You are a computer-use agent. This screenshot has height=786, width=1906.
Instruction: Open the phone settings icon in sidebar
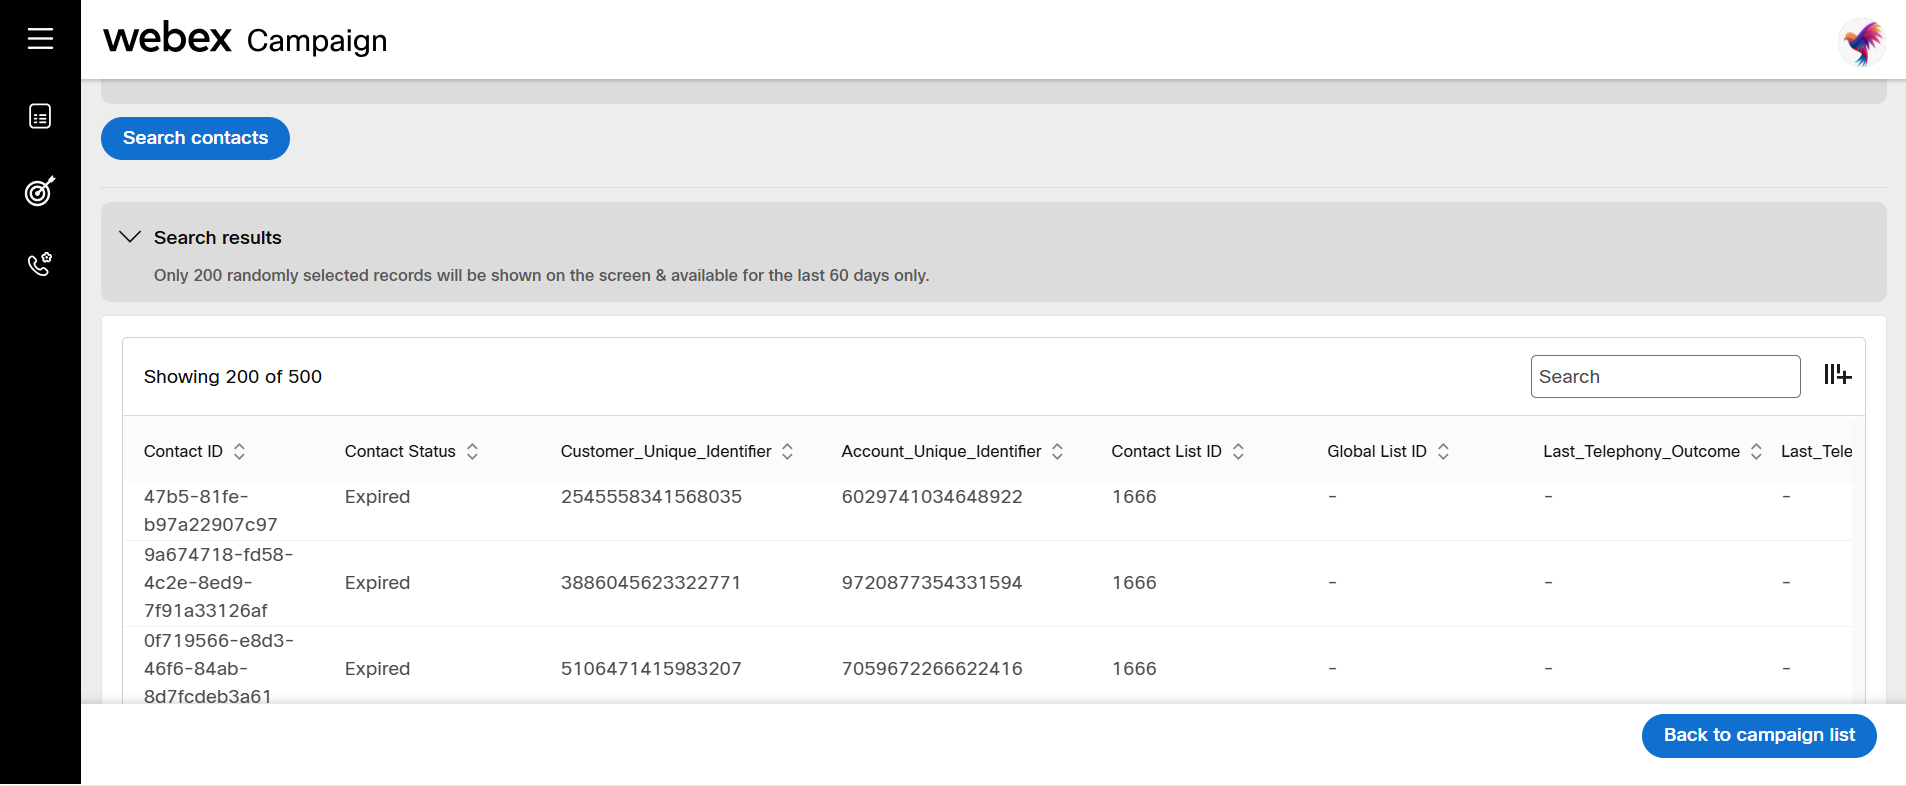point(40,264)
